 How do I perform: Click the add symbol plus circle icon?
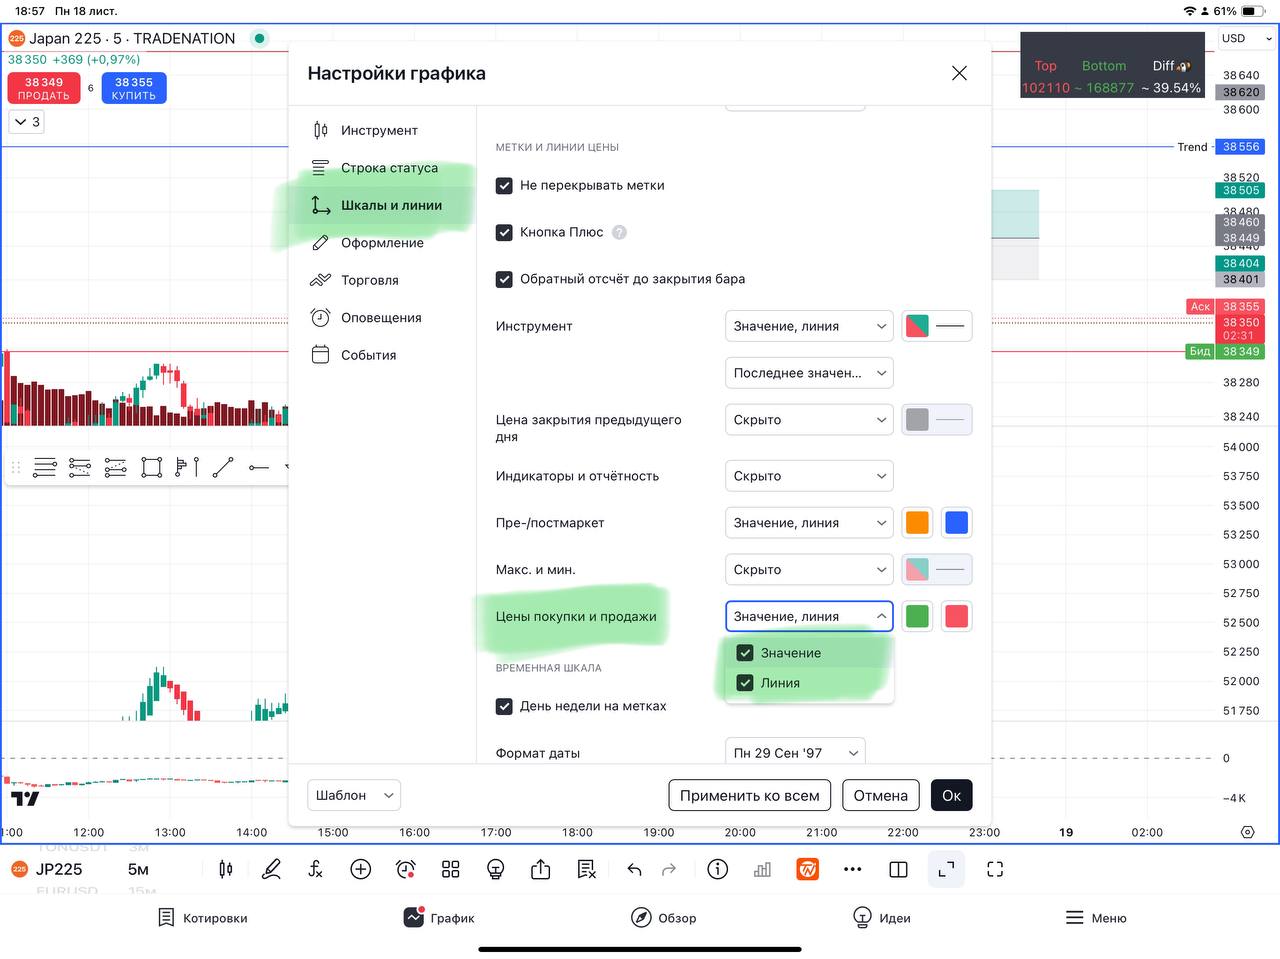click(361, 869)
